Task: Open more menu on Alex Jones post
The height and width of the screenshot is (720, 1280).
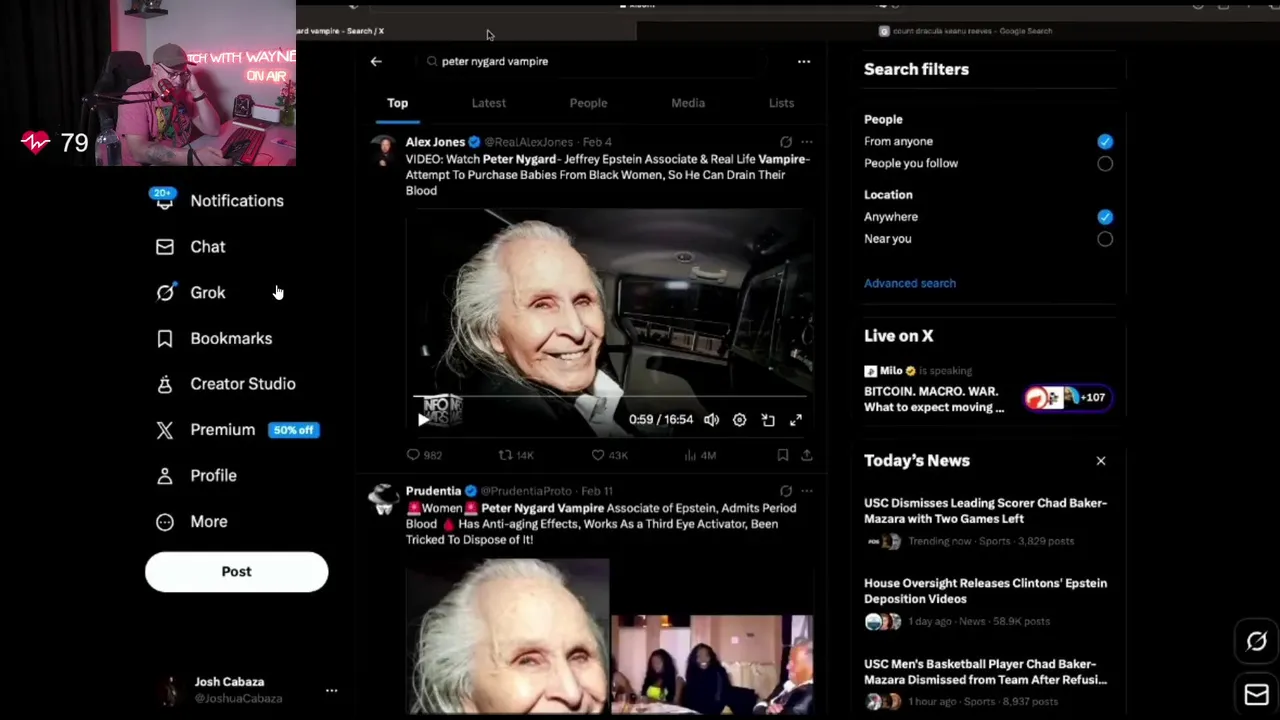Action: [x=807, y=142]
